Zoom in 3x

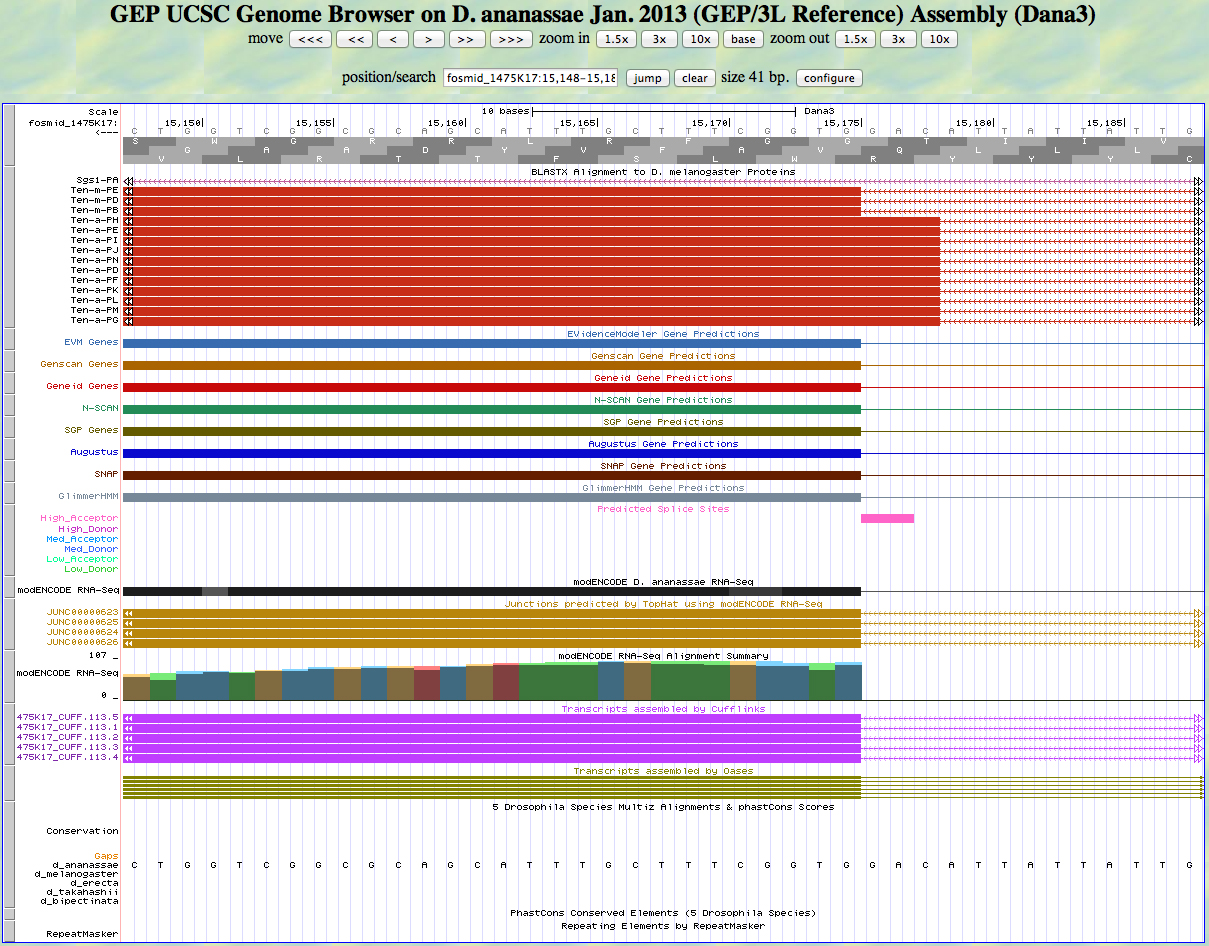pos(659,39)
